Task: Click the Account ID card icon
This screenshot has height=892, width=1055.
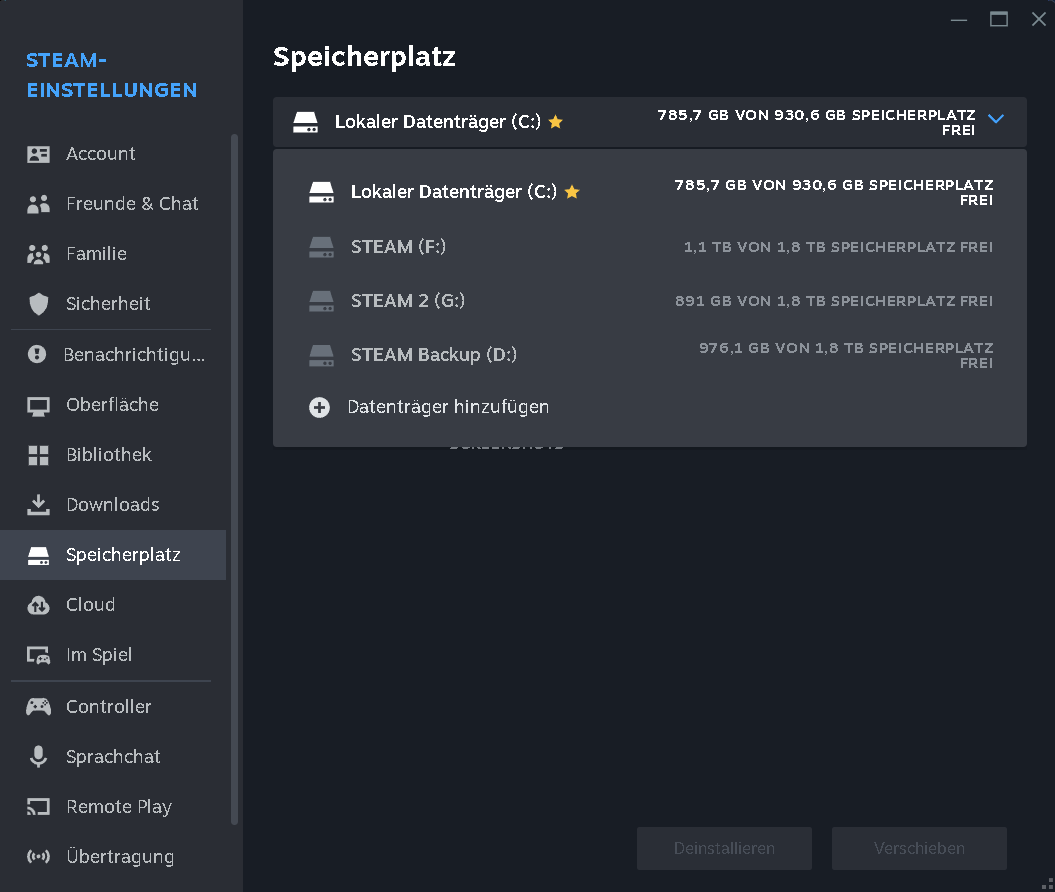Action: (x=38, y=154)
